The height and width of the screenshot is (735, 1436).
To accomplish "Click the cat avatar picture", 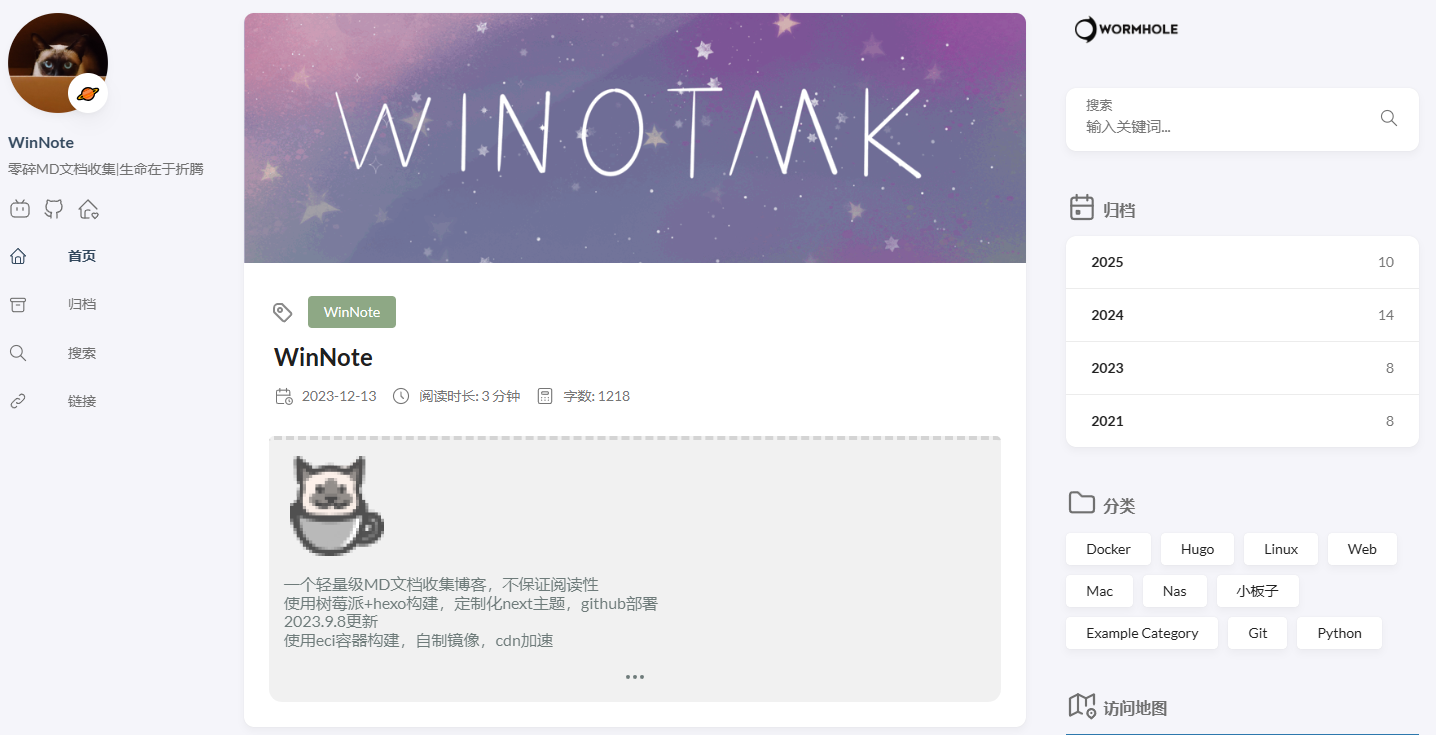I will click(58, 63).
